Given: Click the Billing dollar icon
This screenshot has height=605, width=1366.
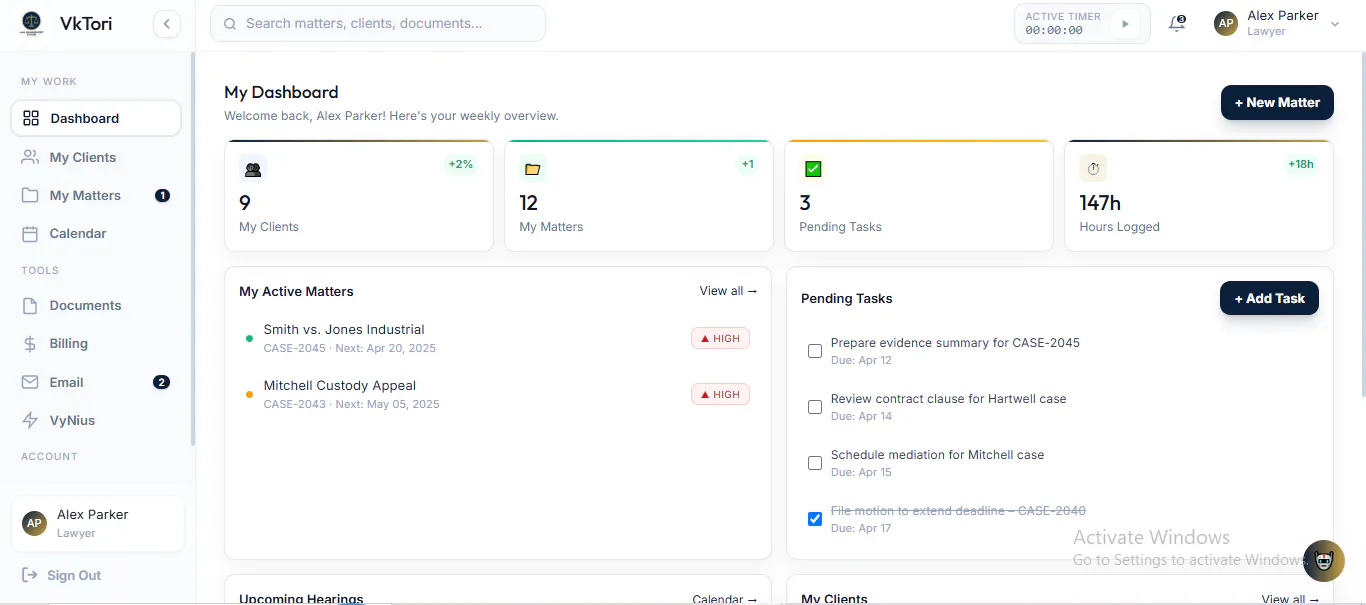Looking at the screenshot, I should (31, 343).
